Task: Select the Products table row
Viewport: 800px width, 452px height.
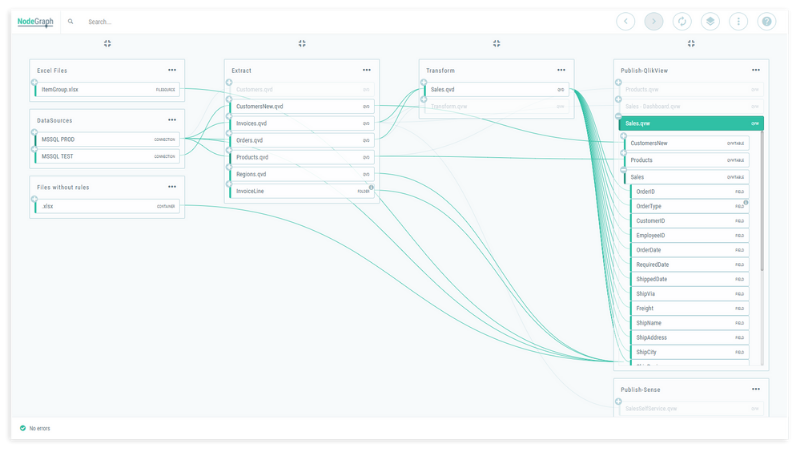Action: click(687, 160)
